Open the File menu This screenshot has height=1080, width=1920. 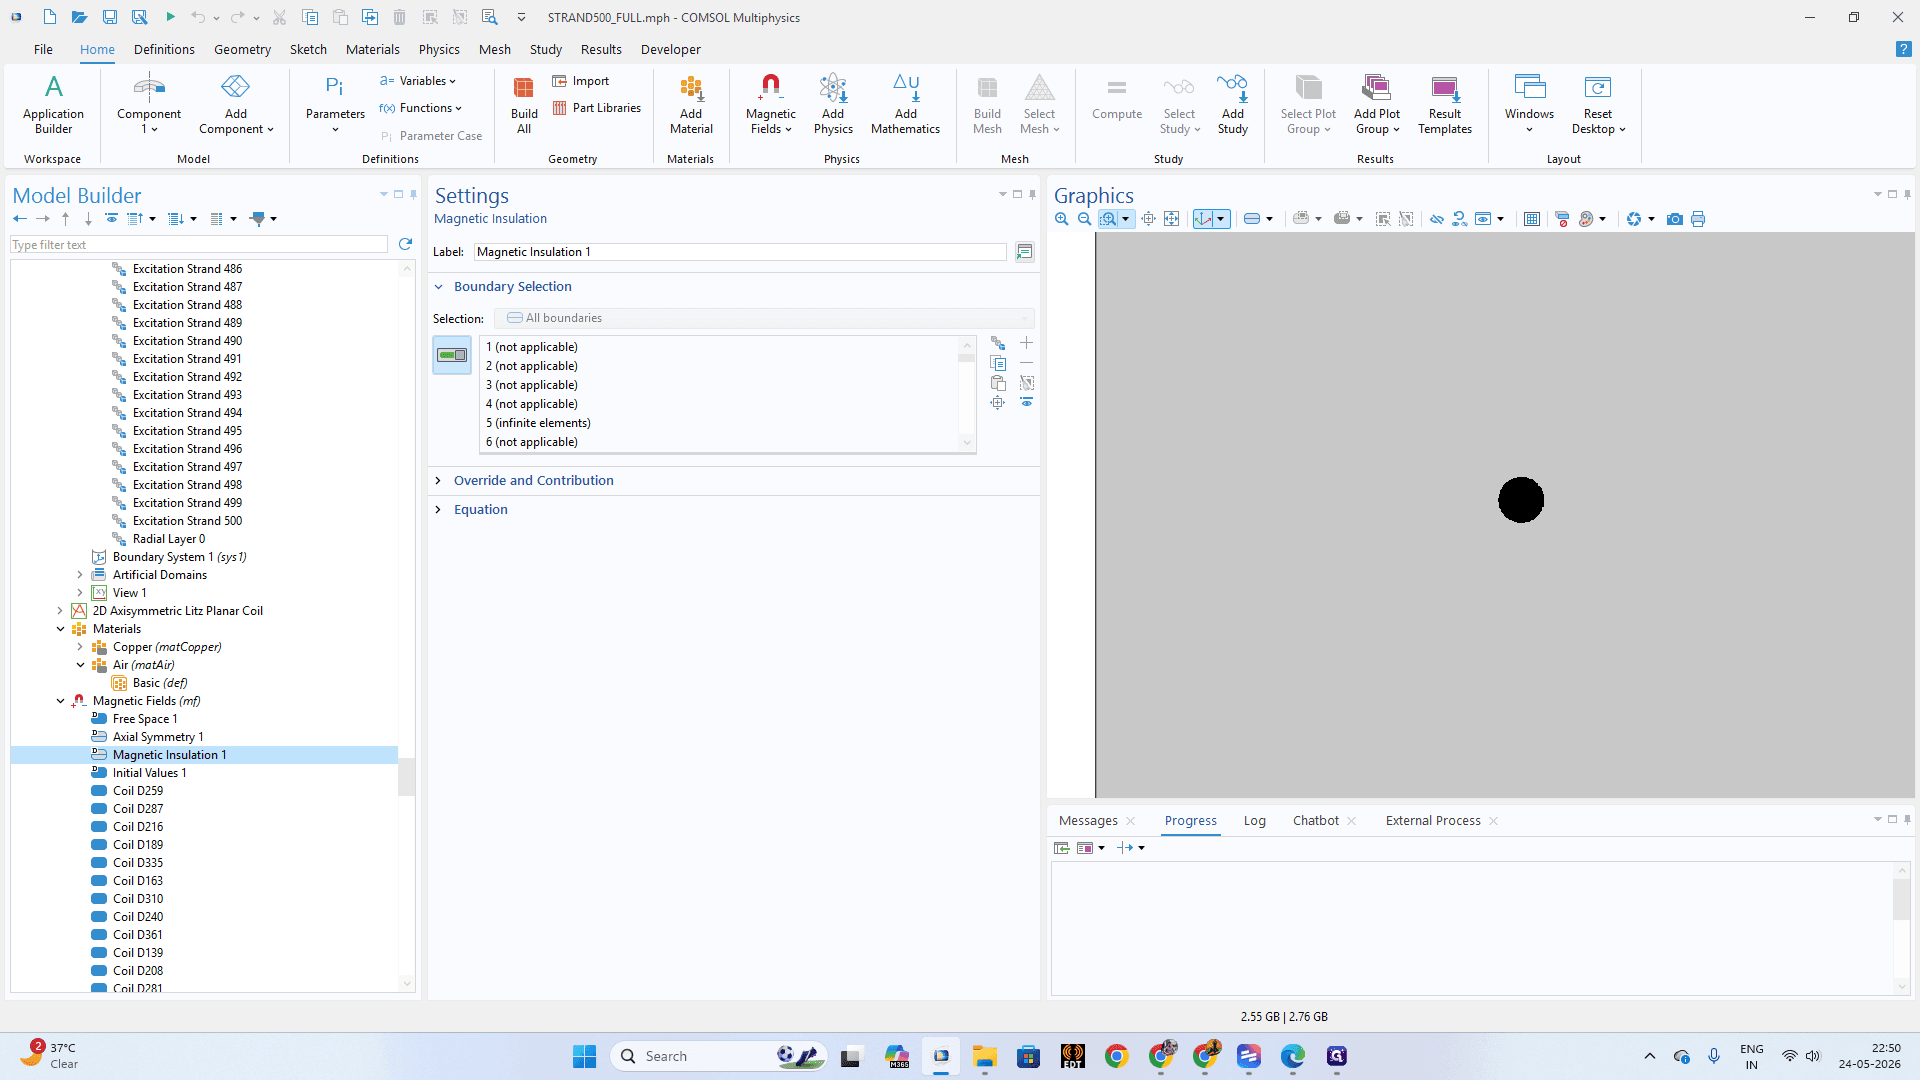pos(43,49)
